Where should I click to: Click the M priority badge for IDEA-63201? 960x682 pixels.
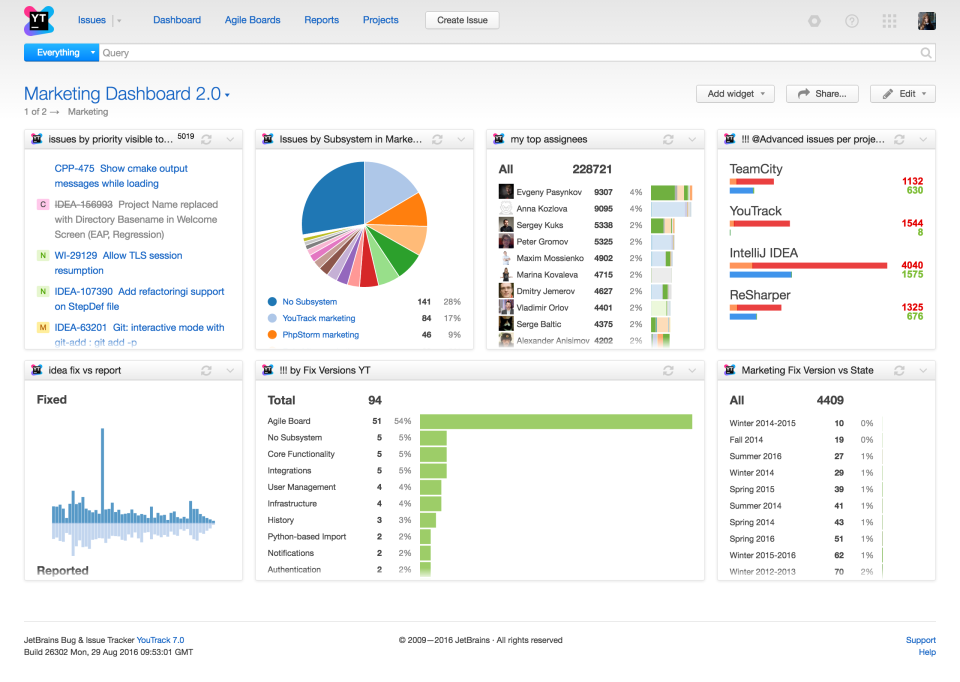coord(43,328)
